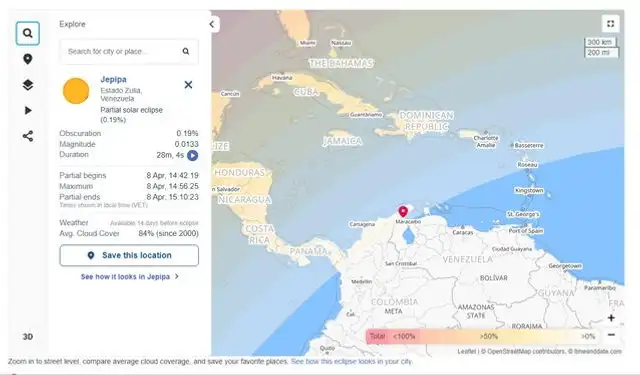
Task: Open See how it looks in Jepipa
Action: (129, 277)
